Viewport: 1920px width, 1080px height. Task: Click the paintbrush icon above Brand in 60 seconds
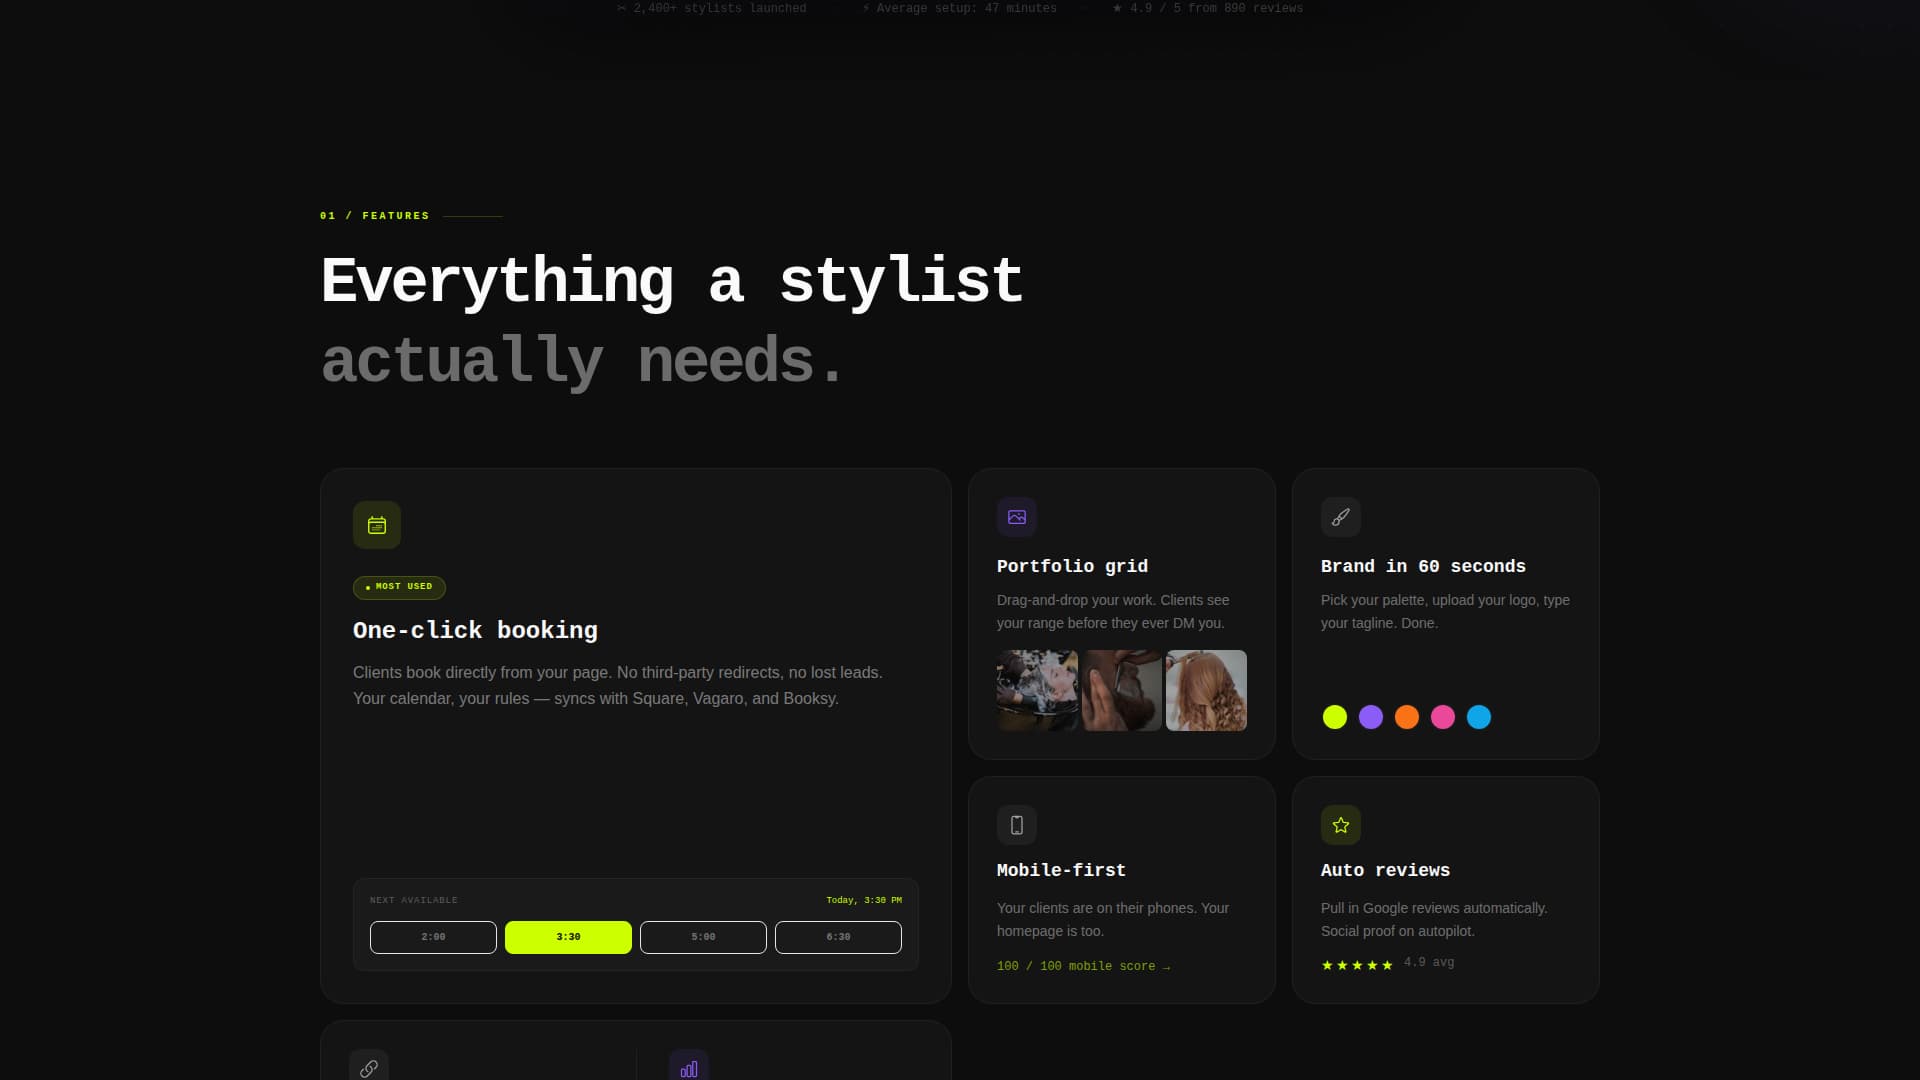coord(1341,517)
